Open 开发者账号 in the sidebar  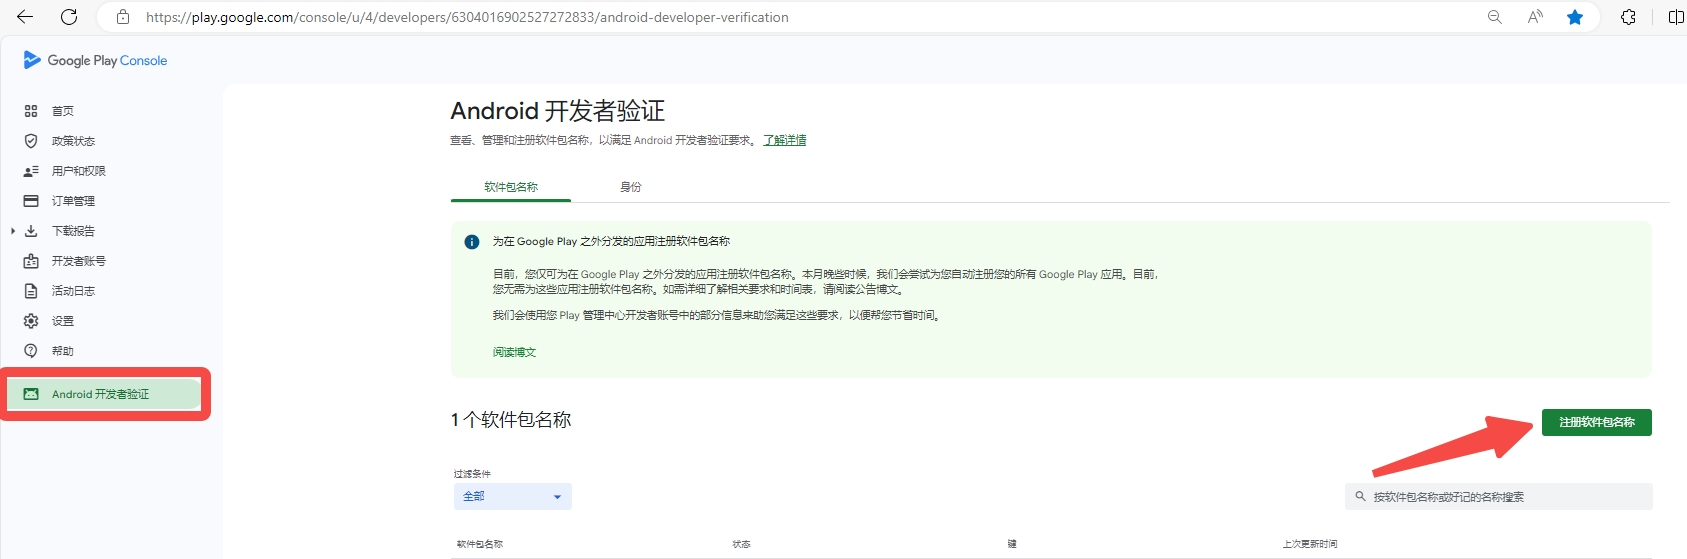click(79, 261)
